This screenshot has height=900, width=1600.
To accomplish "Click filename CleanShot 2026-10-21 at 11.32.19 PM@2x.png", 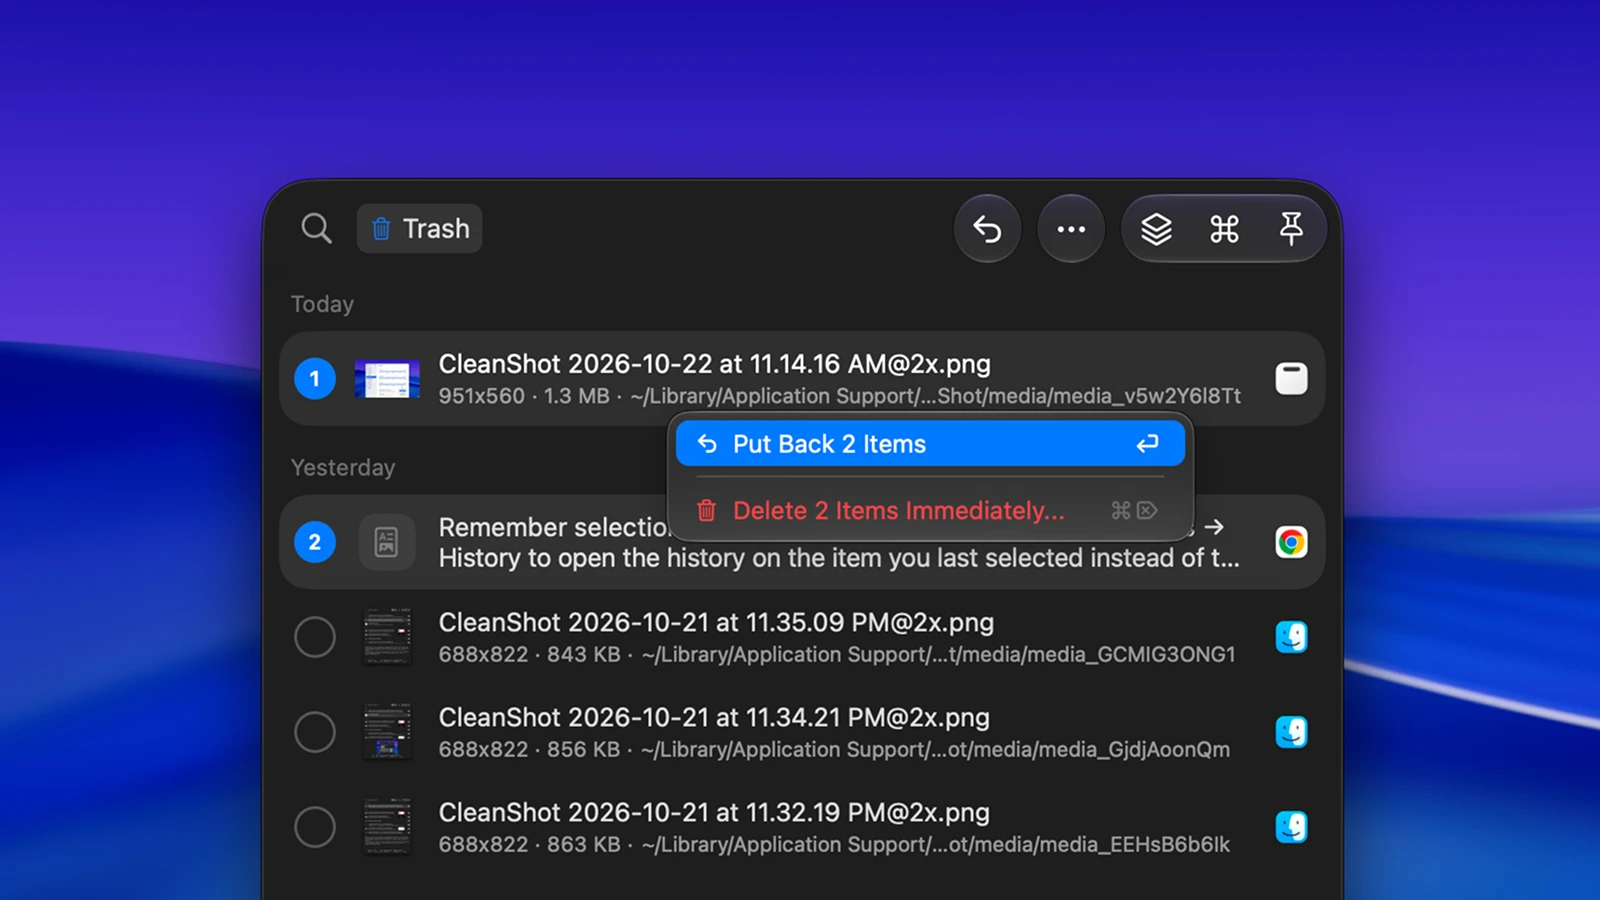I will [x=714, y=812].
